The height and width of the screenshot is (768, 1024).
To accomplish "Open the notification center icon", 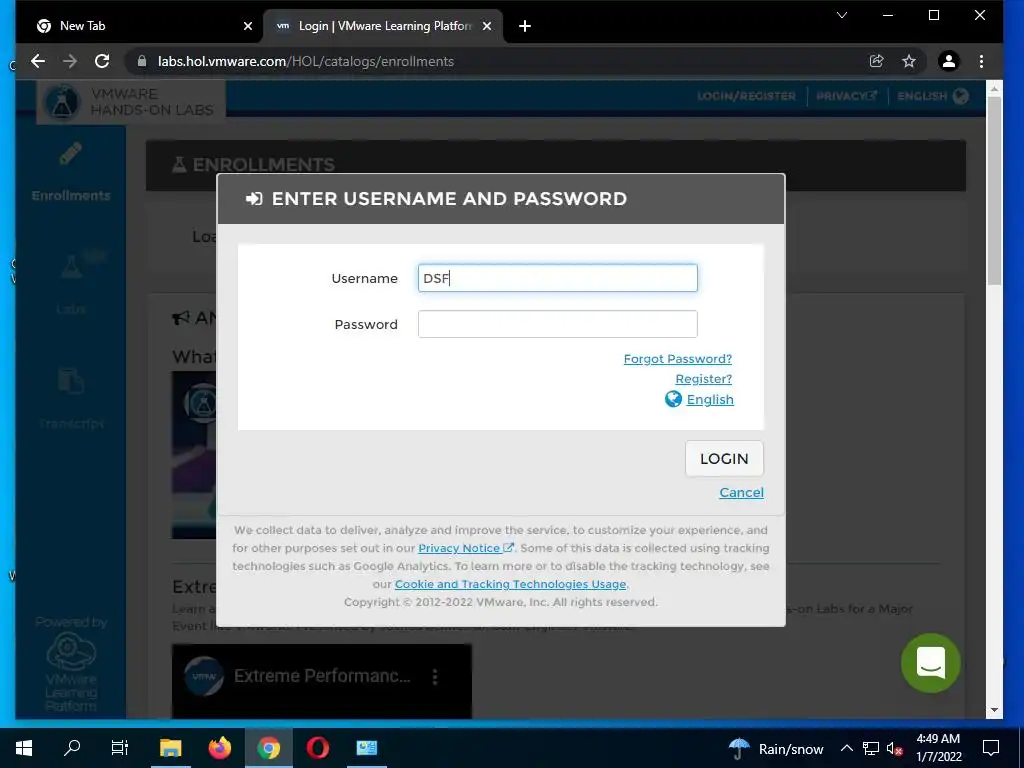I will click(991, 748).
